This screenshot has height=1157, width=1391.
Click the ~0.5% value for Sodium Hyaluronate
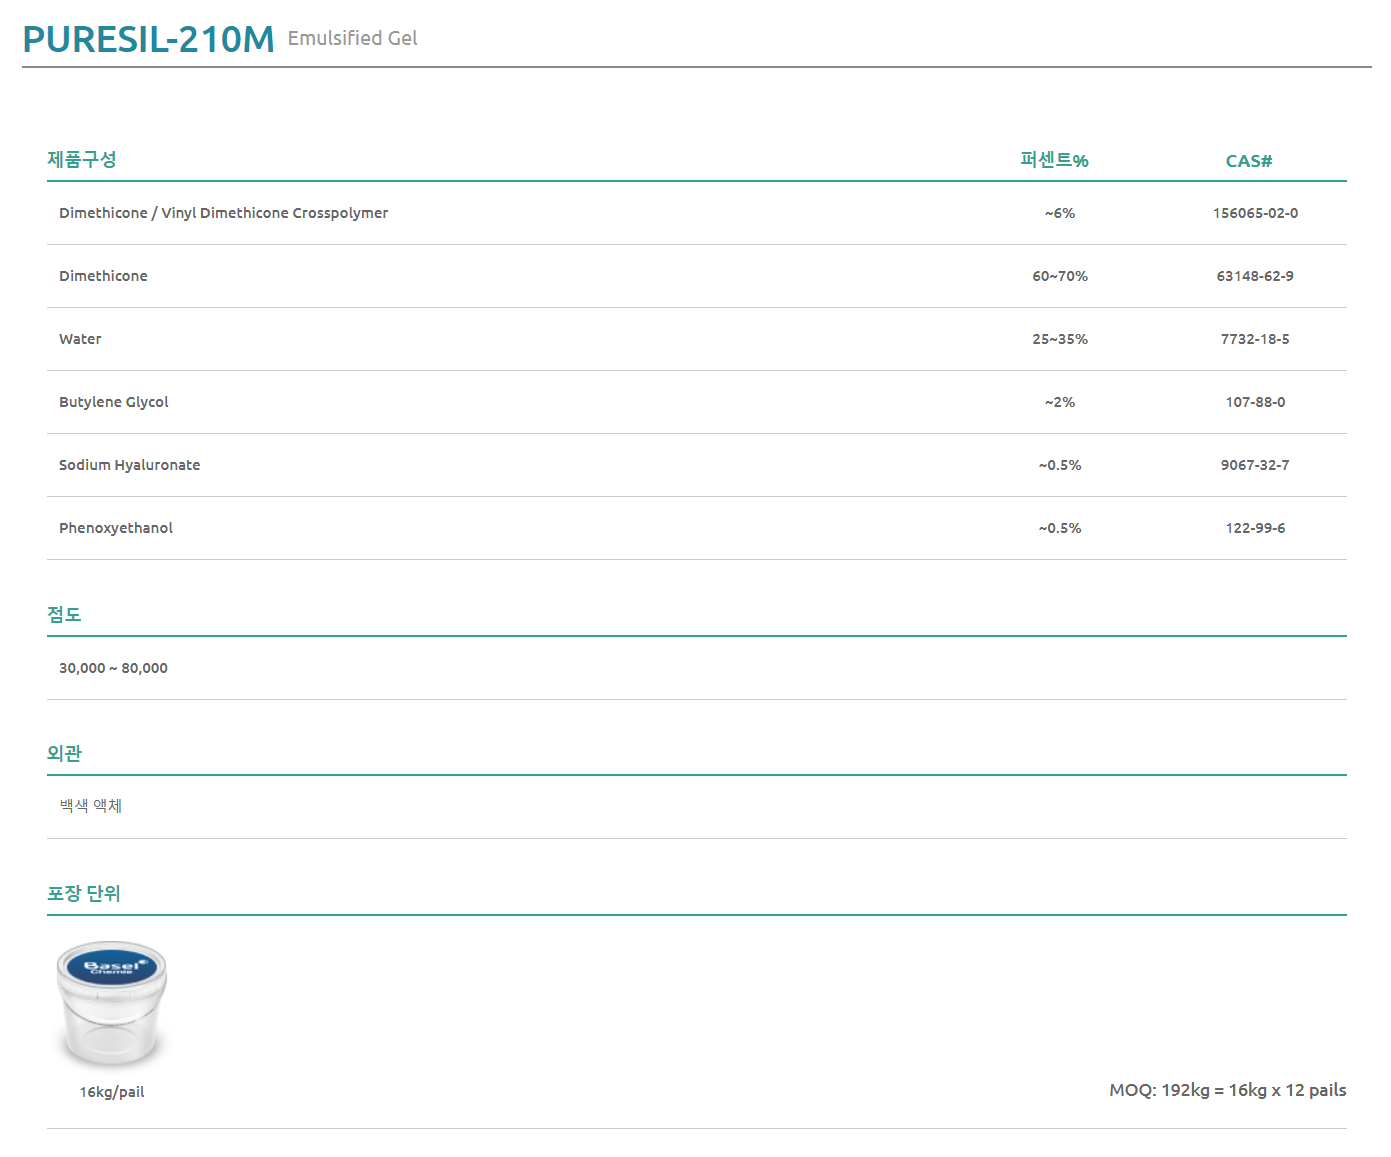pyautogui.click(x=1060, y=465)
